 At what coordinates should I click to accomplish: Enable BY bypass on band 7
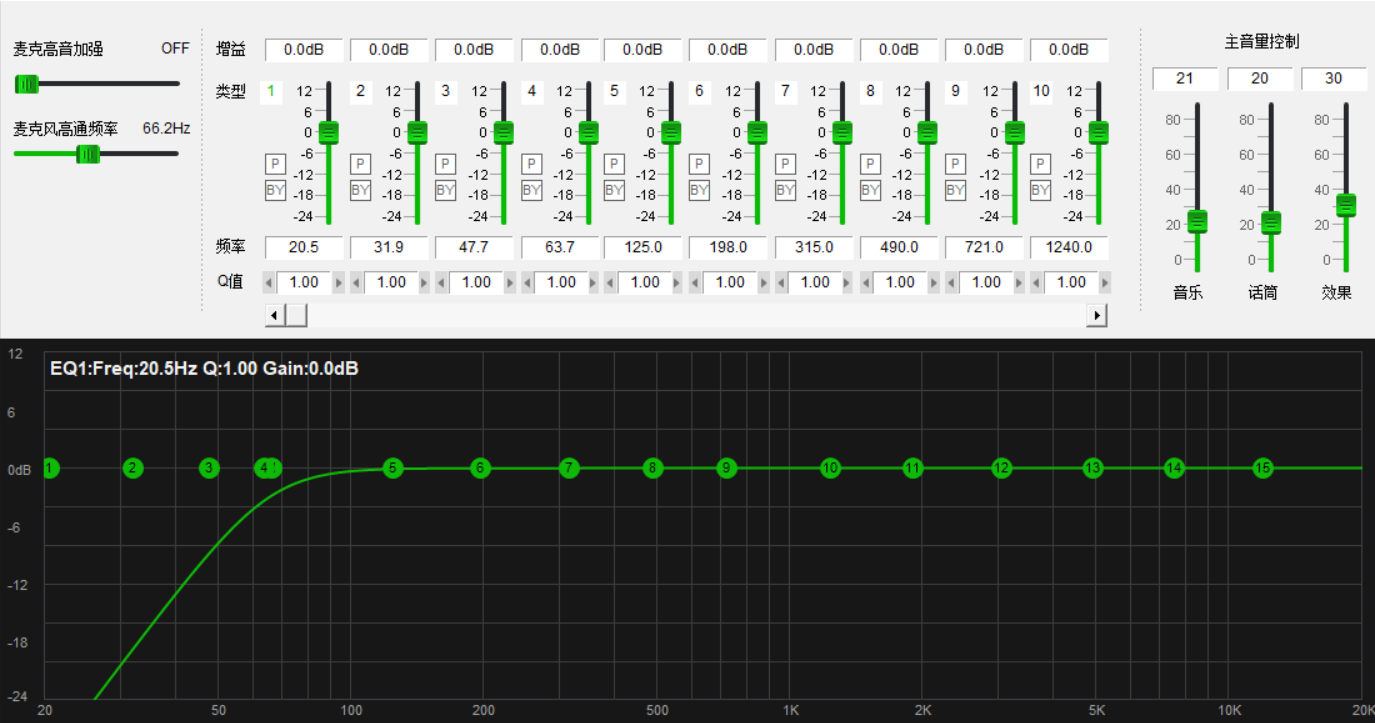click(785, 190)
